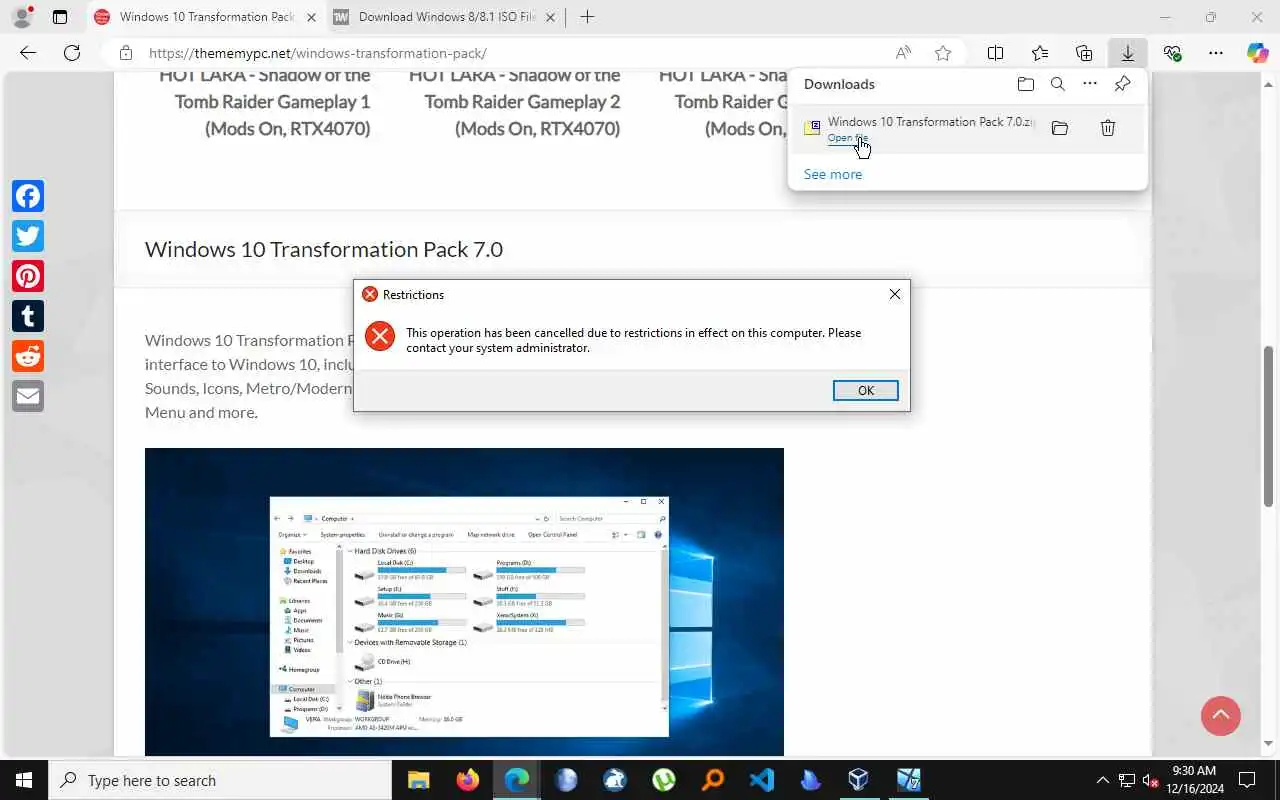Click the browser profile avatar icon
This screenshot has width=1280, height=800.
(21, 17)
